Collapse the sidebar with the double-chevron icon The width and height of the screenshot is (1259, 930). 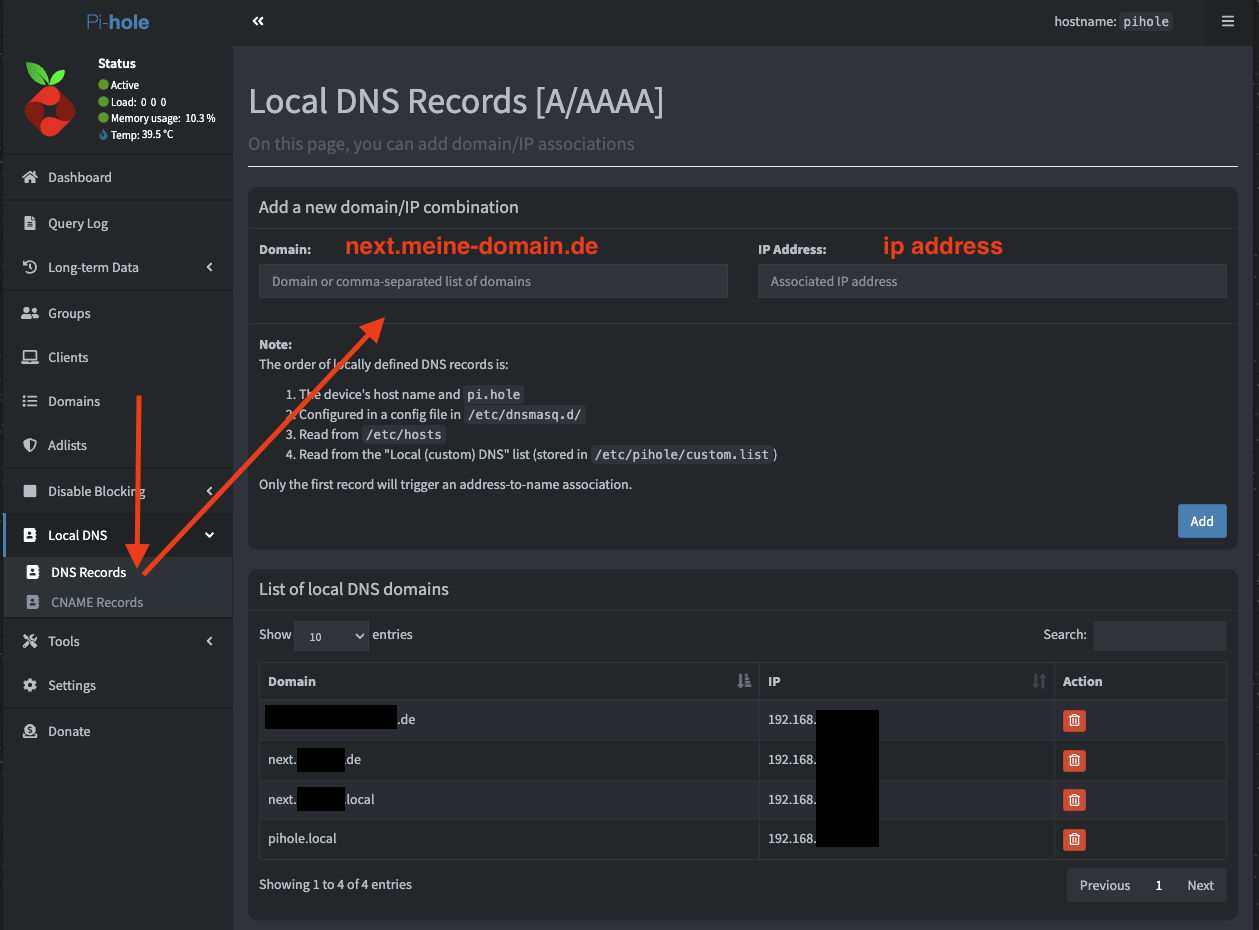click(x=257, y=20)
